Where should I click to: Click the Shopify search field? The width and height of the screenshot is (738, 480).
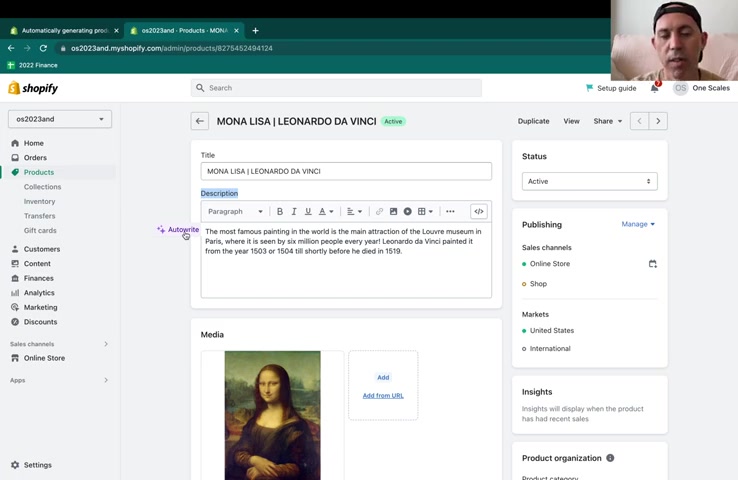tap(336, 88)
